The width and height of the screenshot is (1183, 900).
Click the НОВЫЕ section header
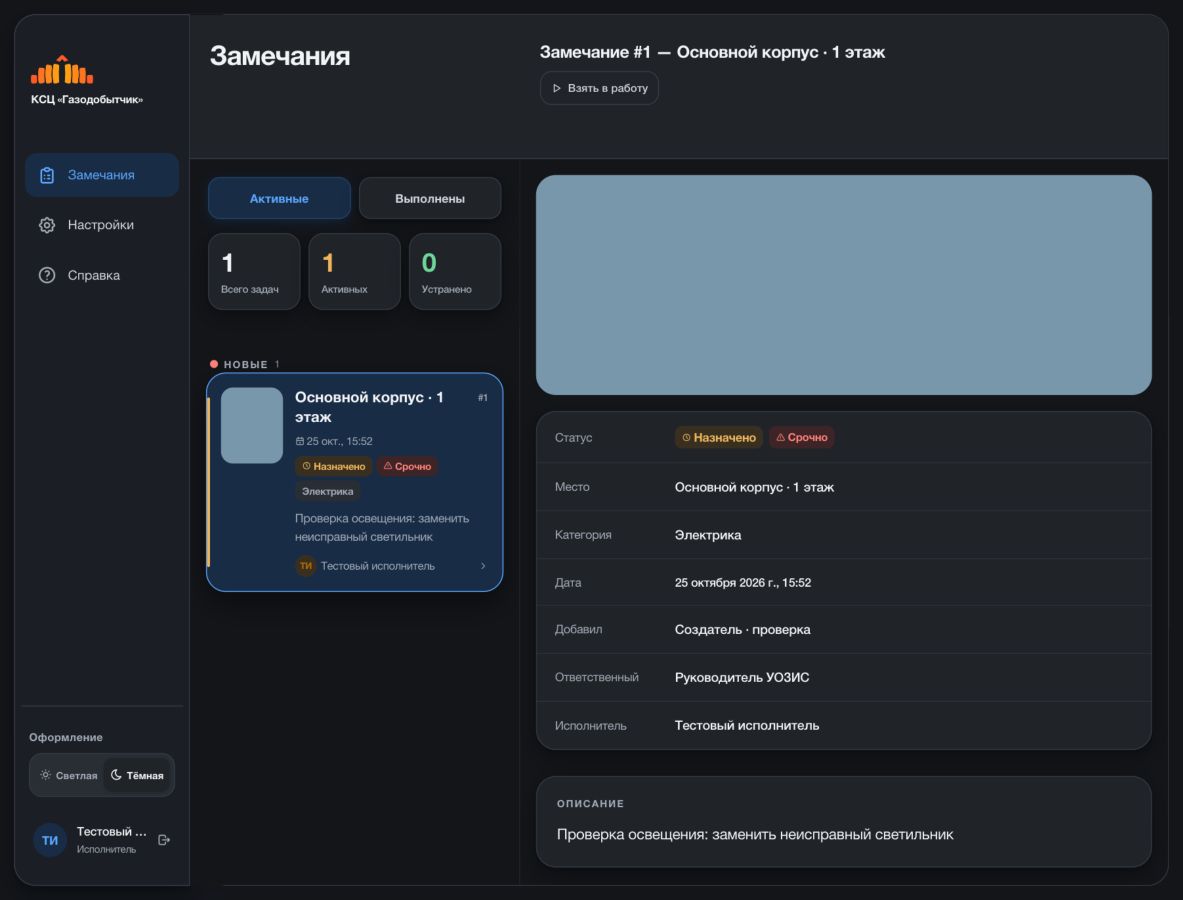click(246, 364)
